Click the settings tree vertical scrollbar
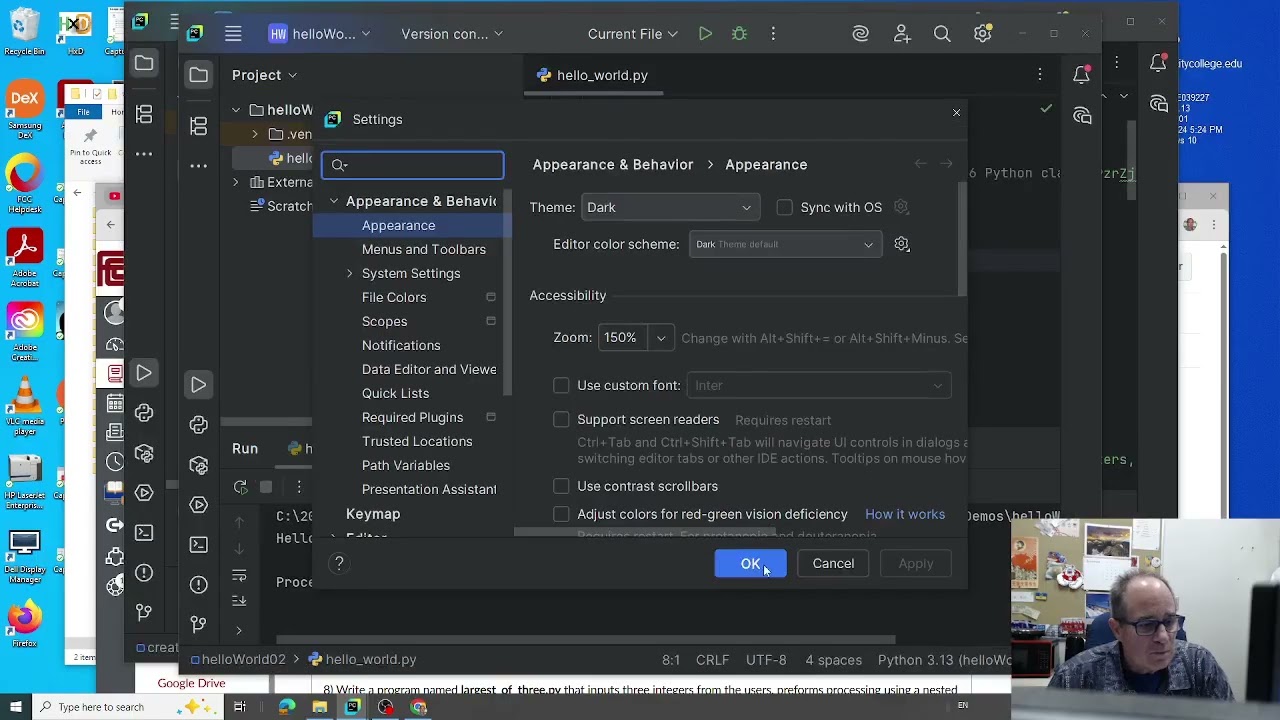1280x720 pixels. pos(508,290)
